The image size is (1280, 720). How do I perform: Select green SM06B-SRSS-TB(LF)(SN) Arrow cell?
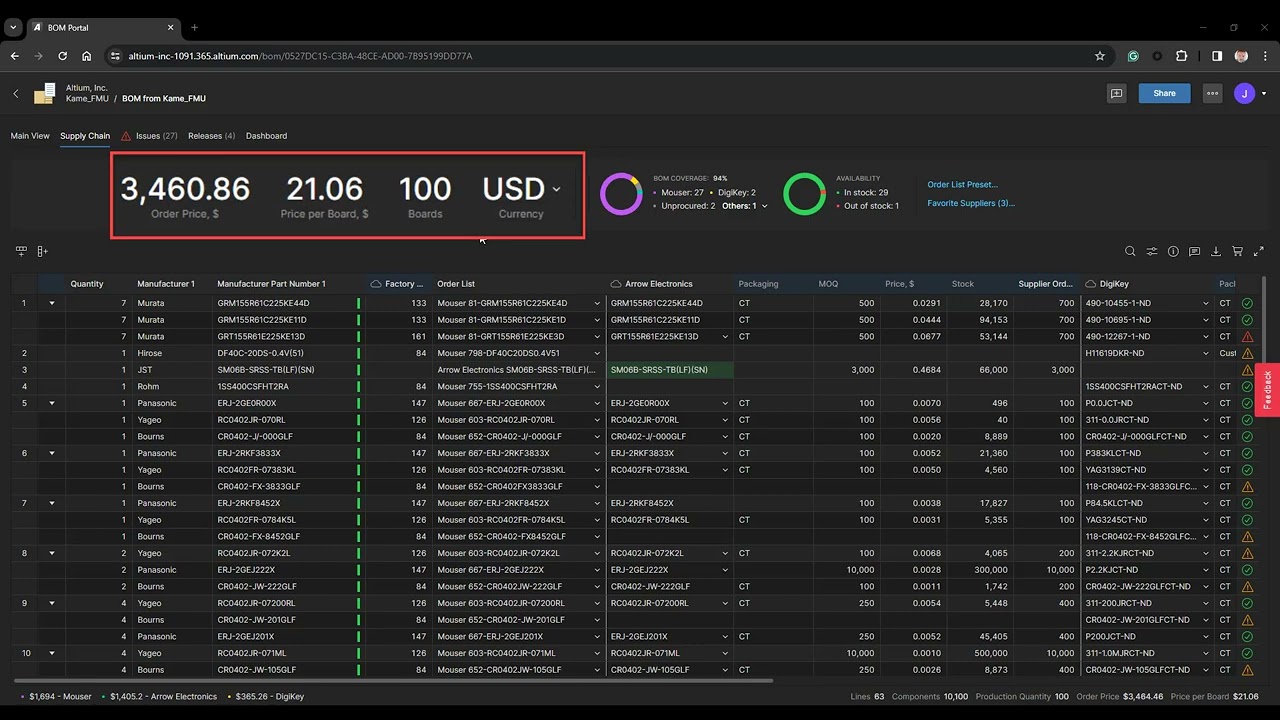[x=670, y=370]
